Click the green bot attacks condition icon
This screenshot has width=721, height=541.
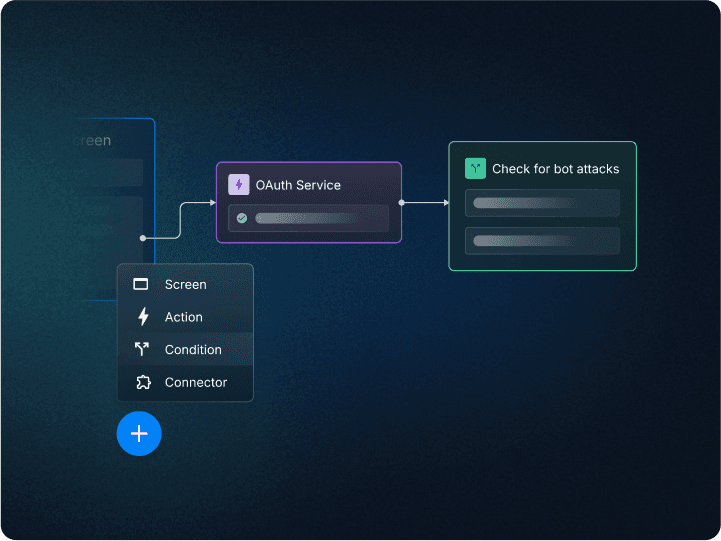point(475,169)
